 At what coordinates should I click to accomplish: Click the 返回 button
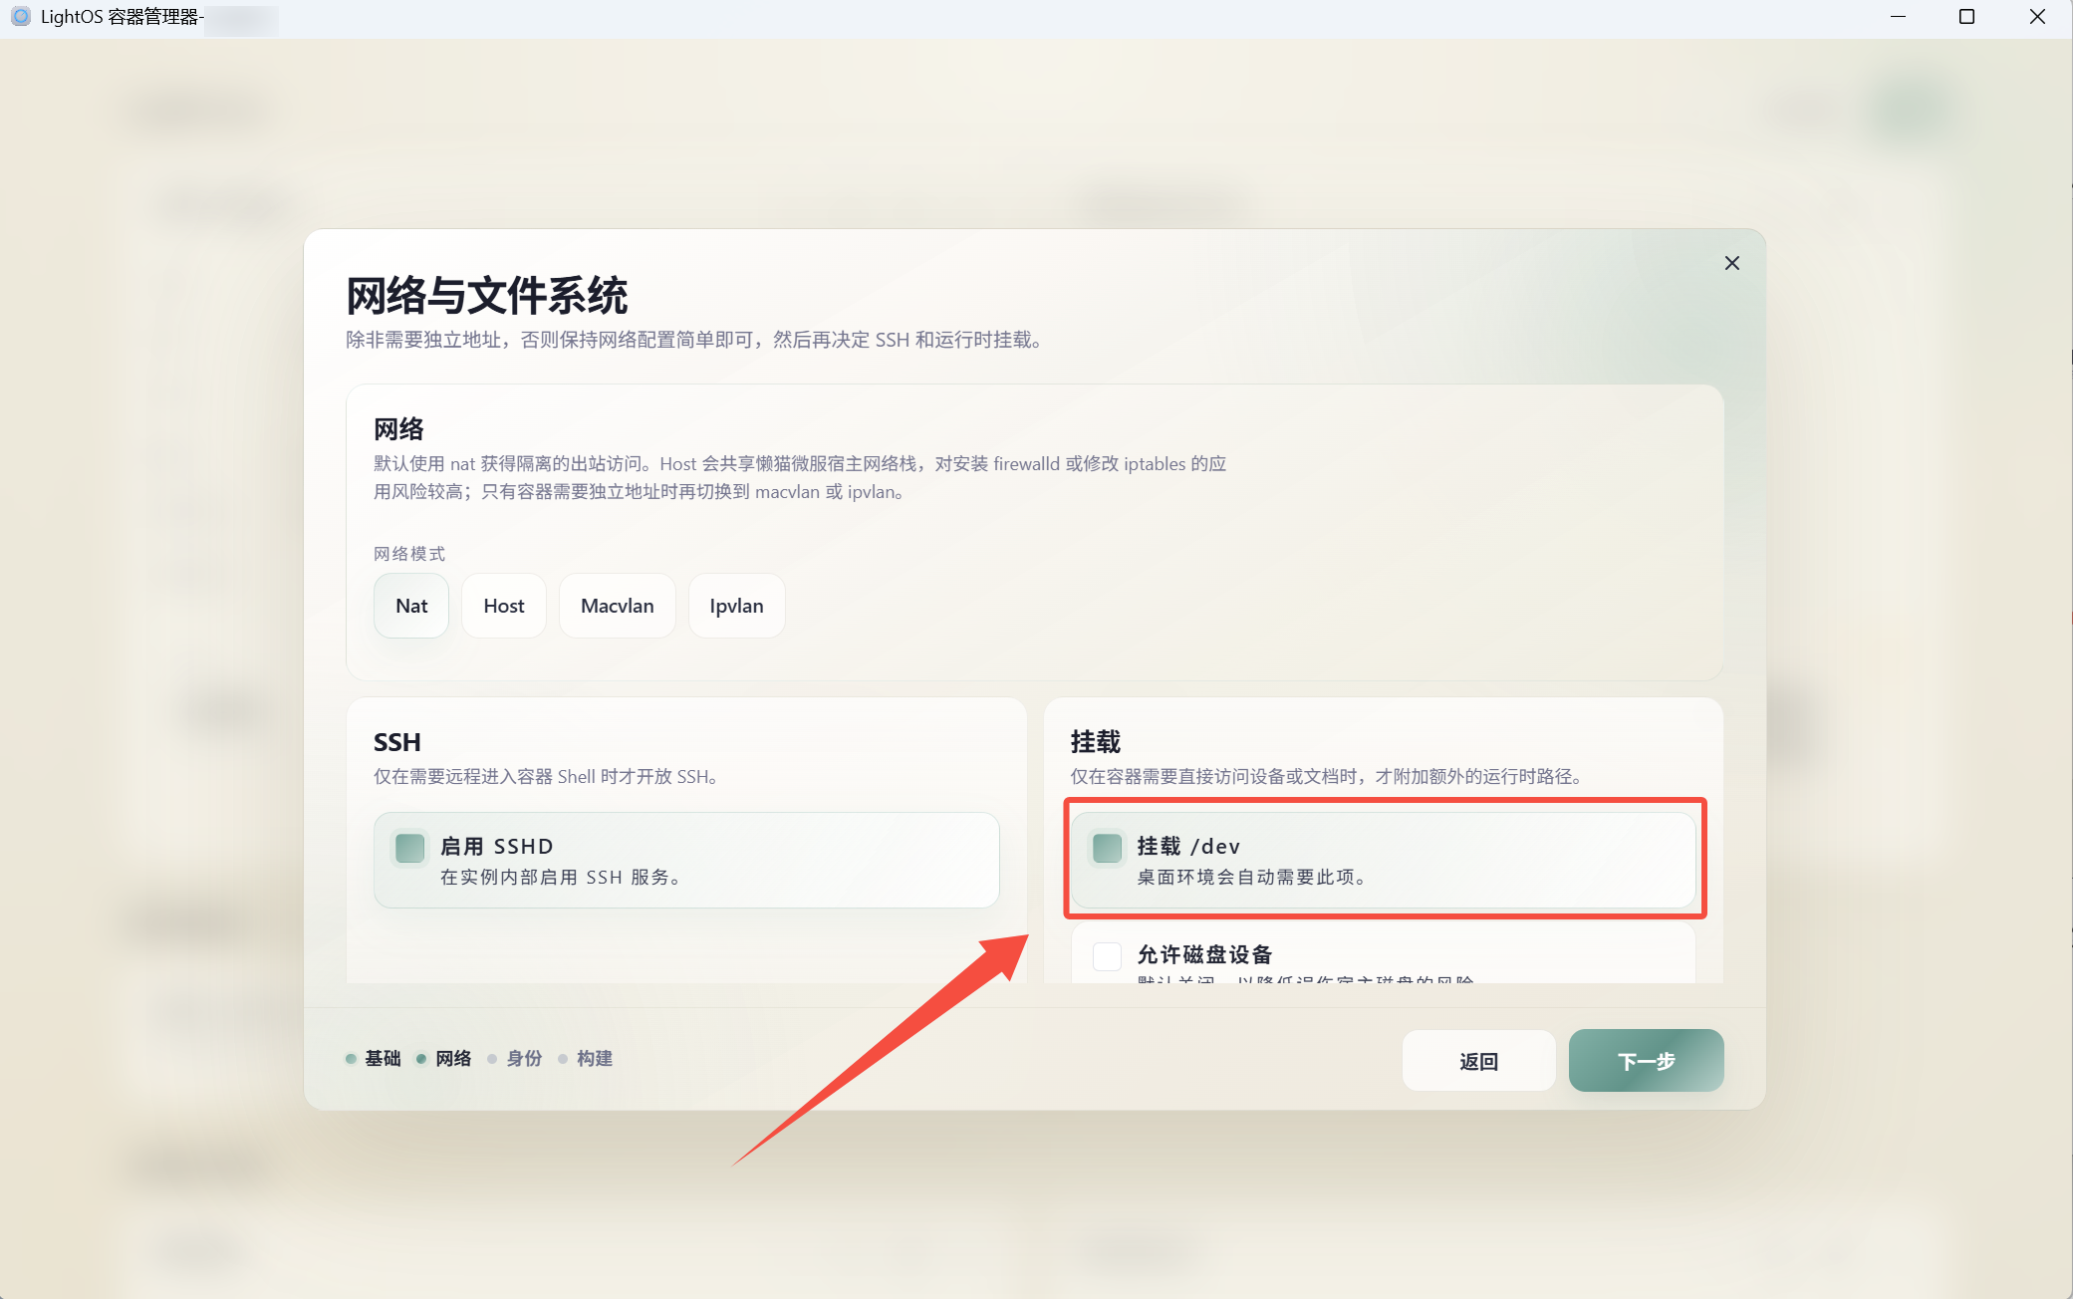click(1479, 1060)
